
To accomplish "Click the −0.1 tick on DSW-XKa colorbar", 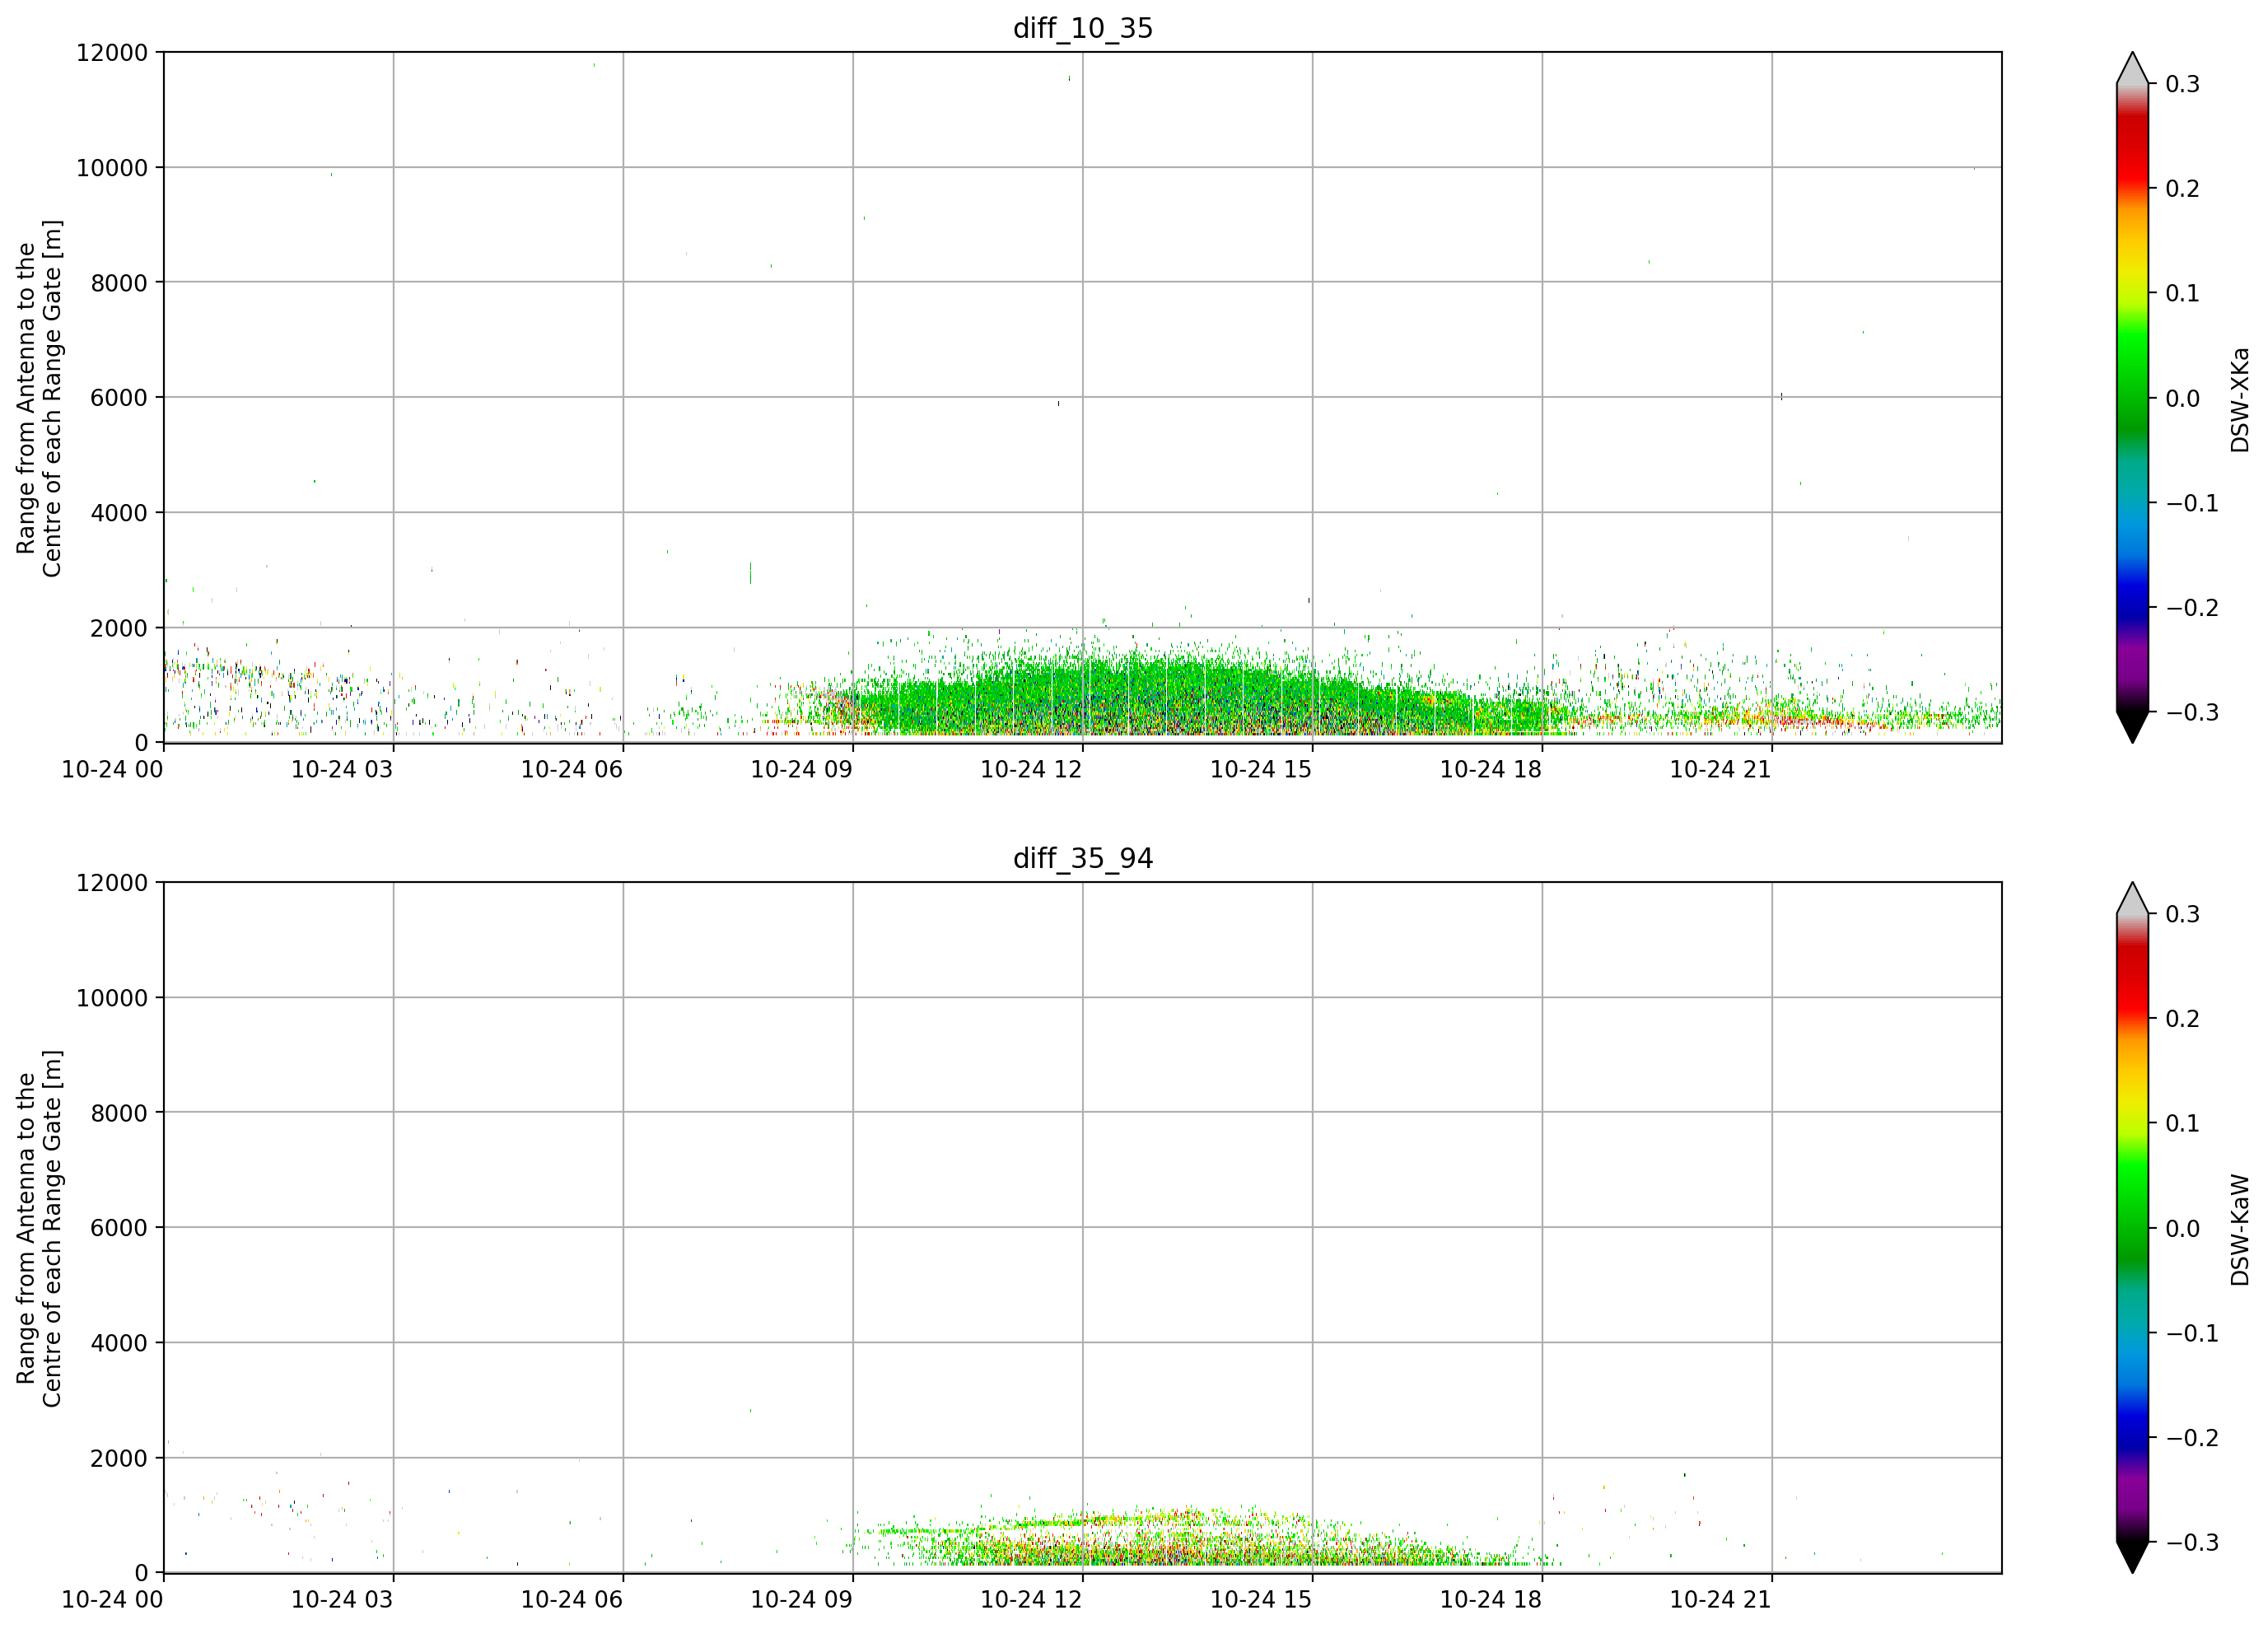I will (x=2192, y=503).
